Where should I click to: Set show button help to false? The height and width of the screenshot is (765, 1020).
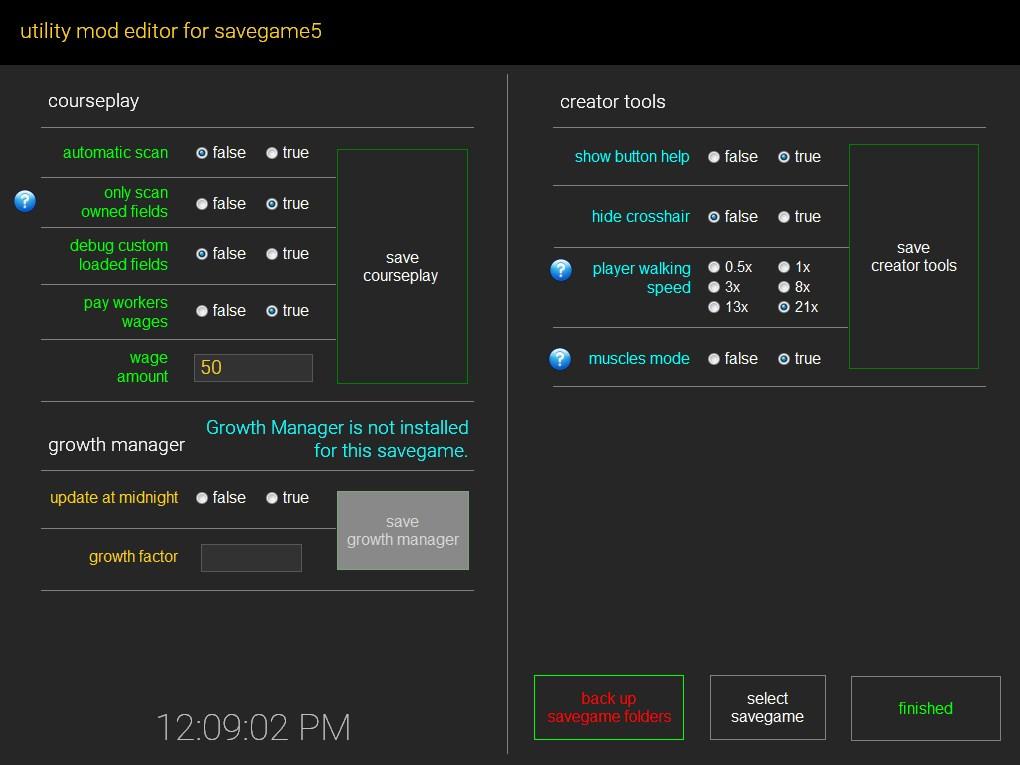click(x=714, y=157)
